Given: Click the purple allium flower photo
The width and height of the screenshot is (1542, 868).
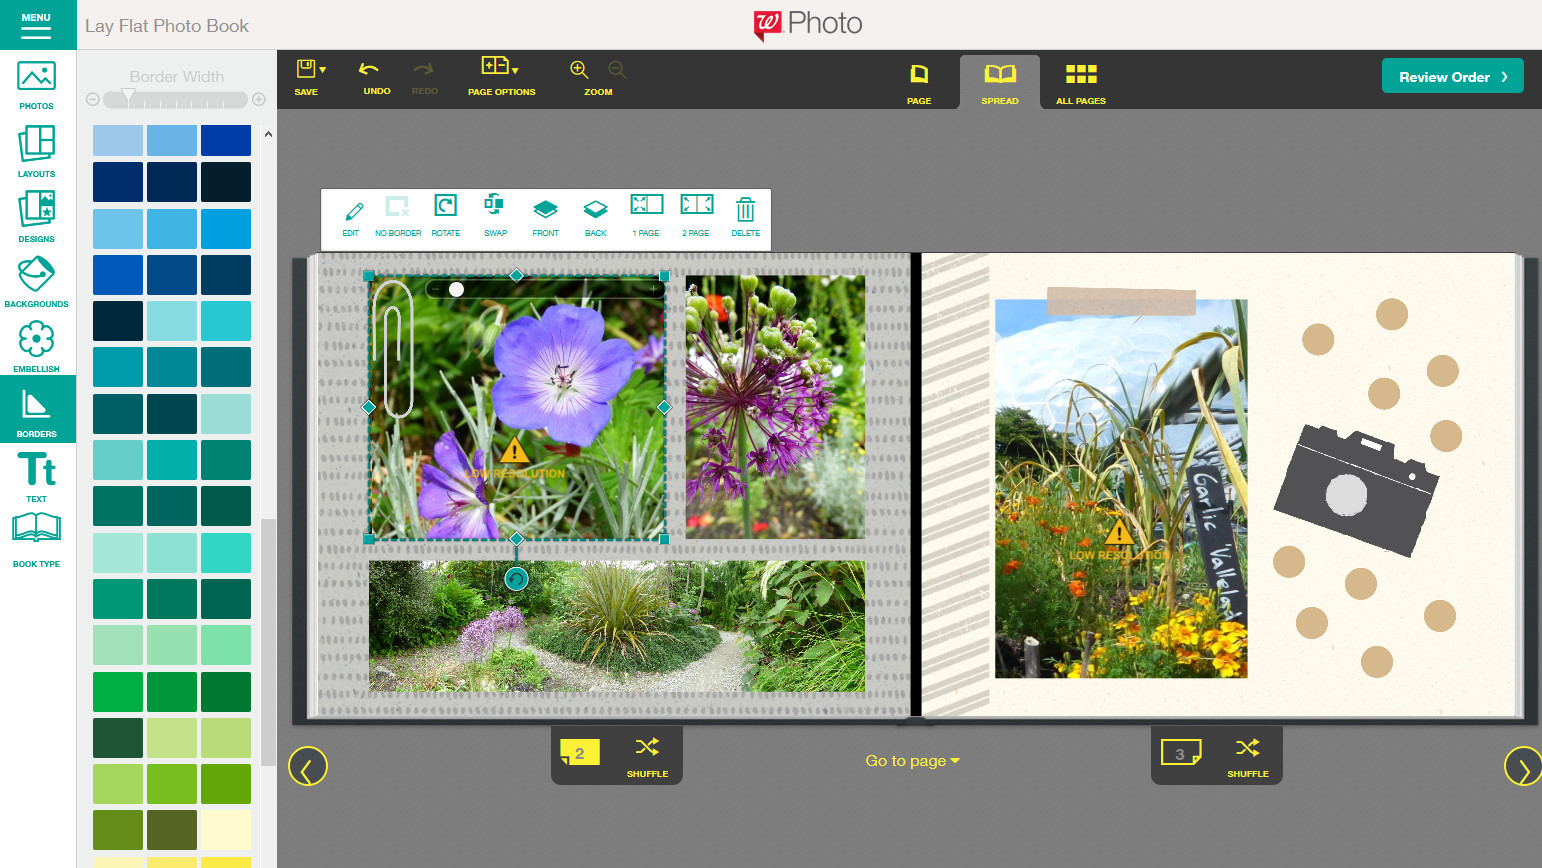Looking at the screenshot, I should [x=775, y=407].
